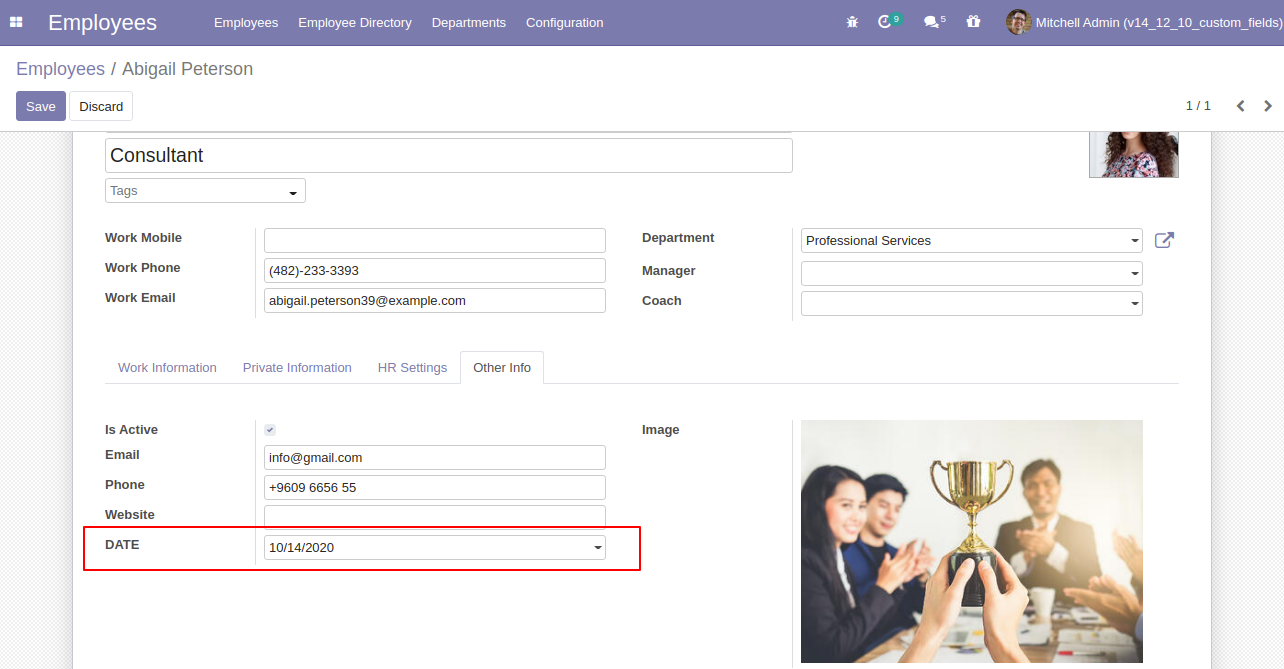The height and width of the screenshot is (669, 1284).
Task: Click the Work Email label
Action: [140, 298]
